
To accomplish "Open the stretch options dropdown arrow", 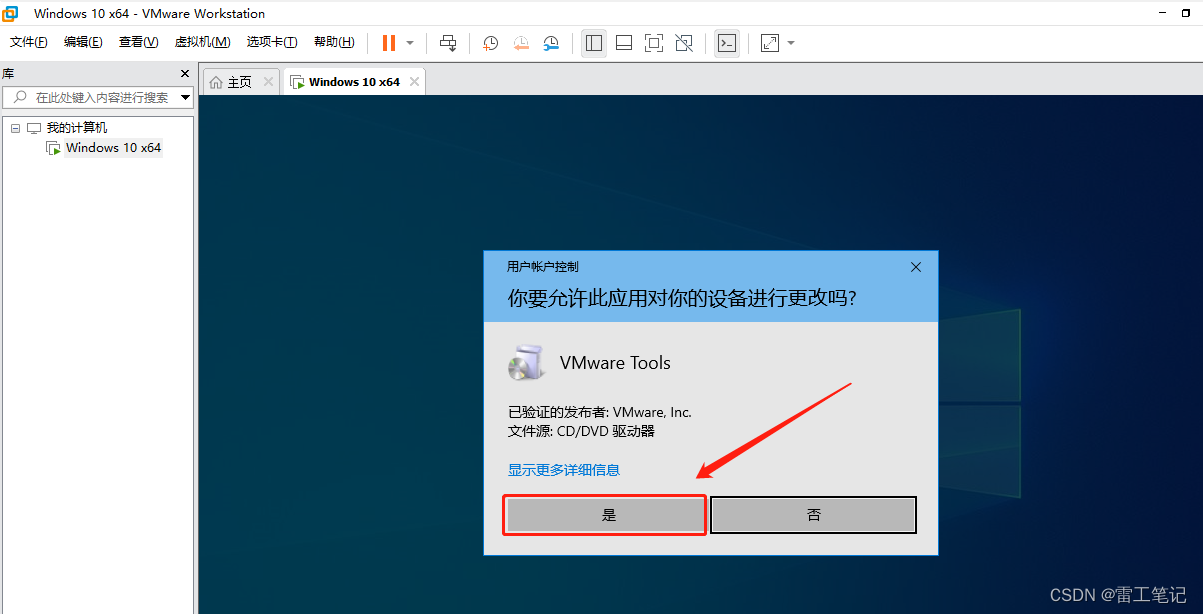I will pos(791,43).
